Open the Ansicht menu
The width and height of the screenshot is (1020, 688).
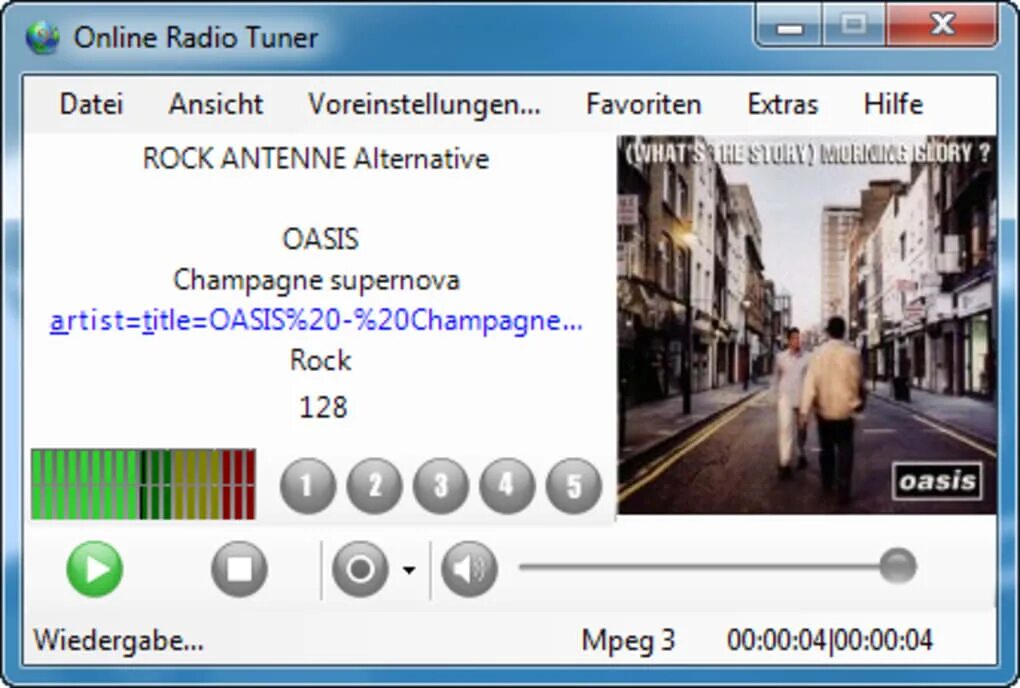[x=216, y=104]
